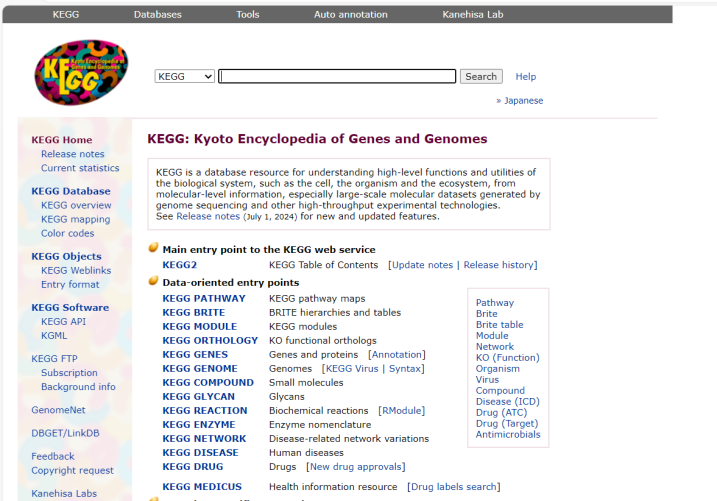Open KEGG mapping sidebar link

(75, 219)
